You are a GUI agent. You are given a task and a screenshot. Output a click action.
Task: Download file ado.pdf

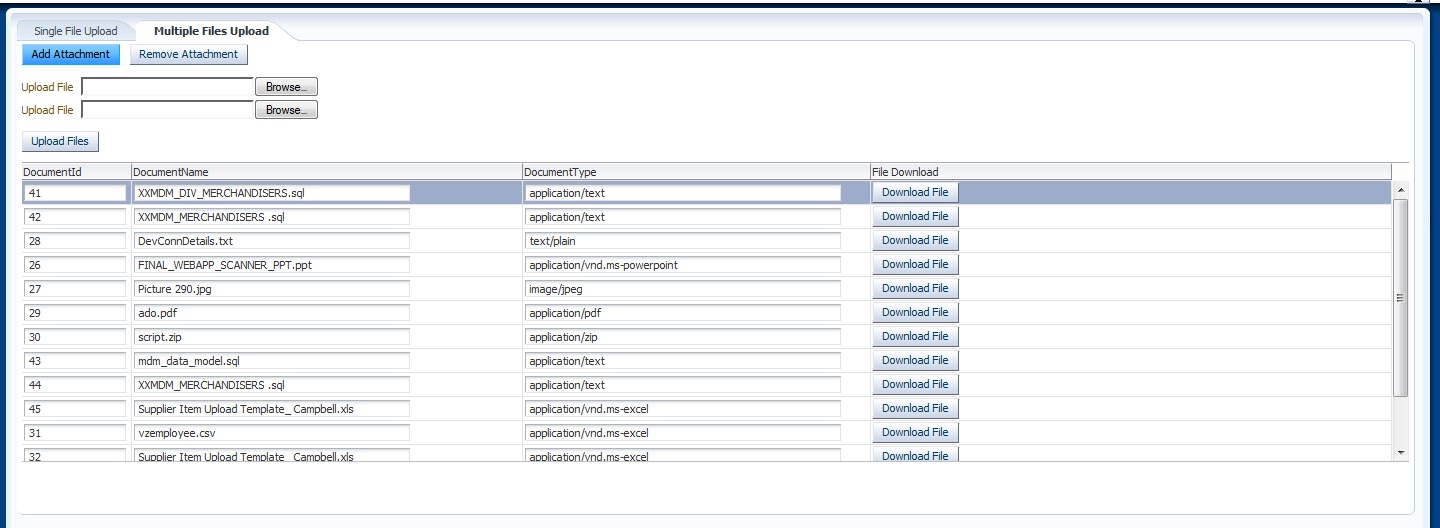915,312
